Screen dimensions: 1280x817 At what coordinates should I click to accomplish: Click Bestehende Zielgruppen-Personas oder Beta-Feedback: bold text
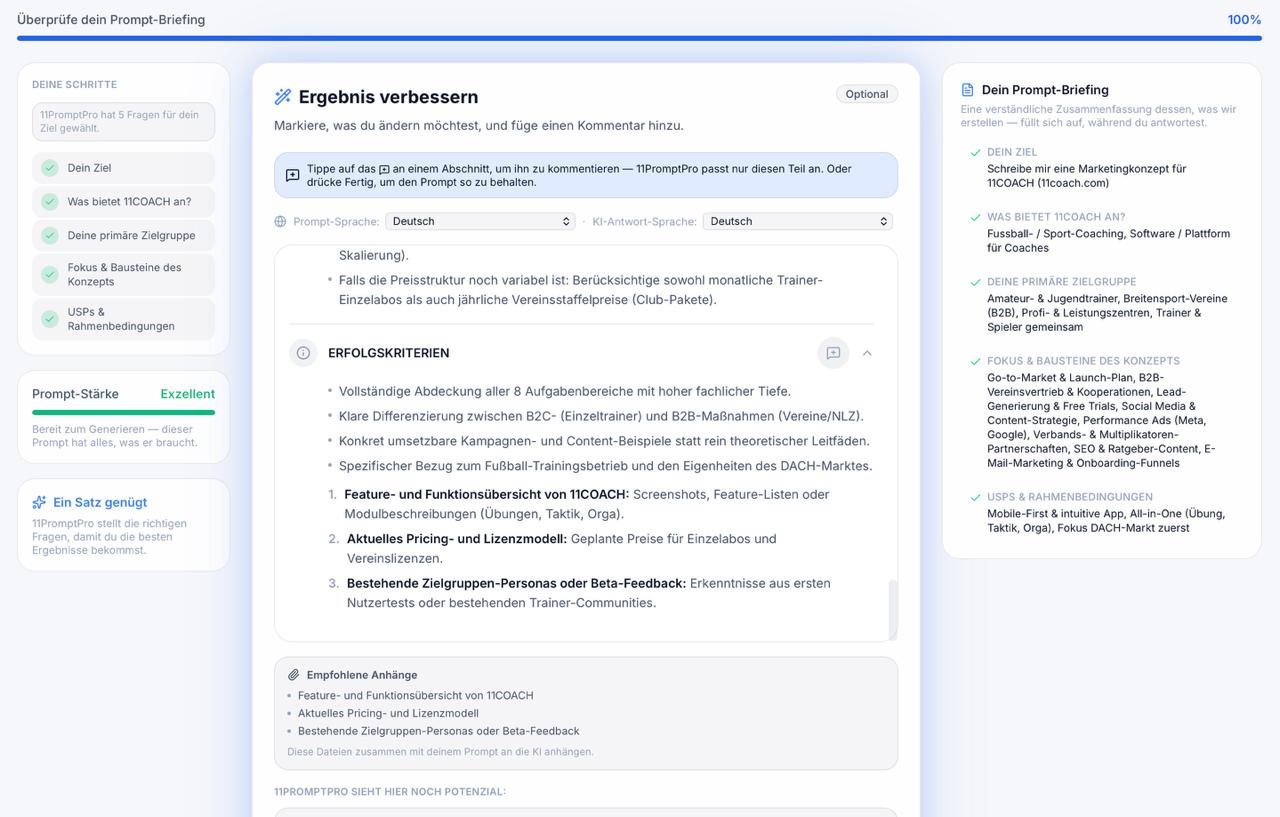(516, 583)
